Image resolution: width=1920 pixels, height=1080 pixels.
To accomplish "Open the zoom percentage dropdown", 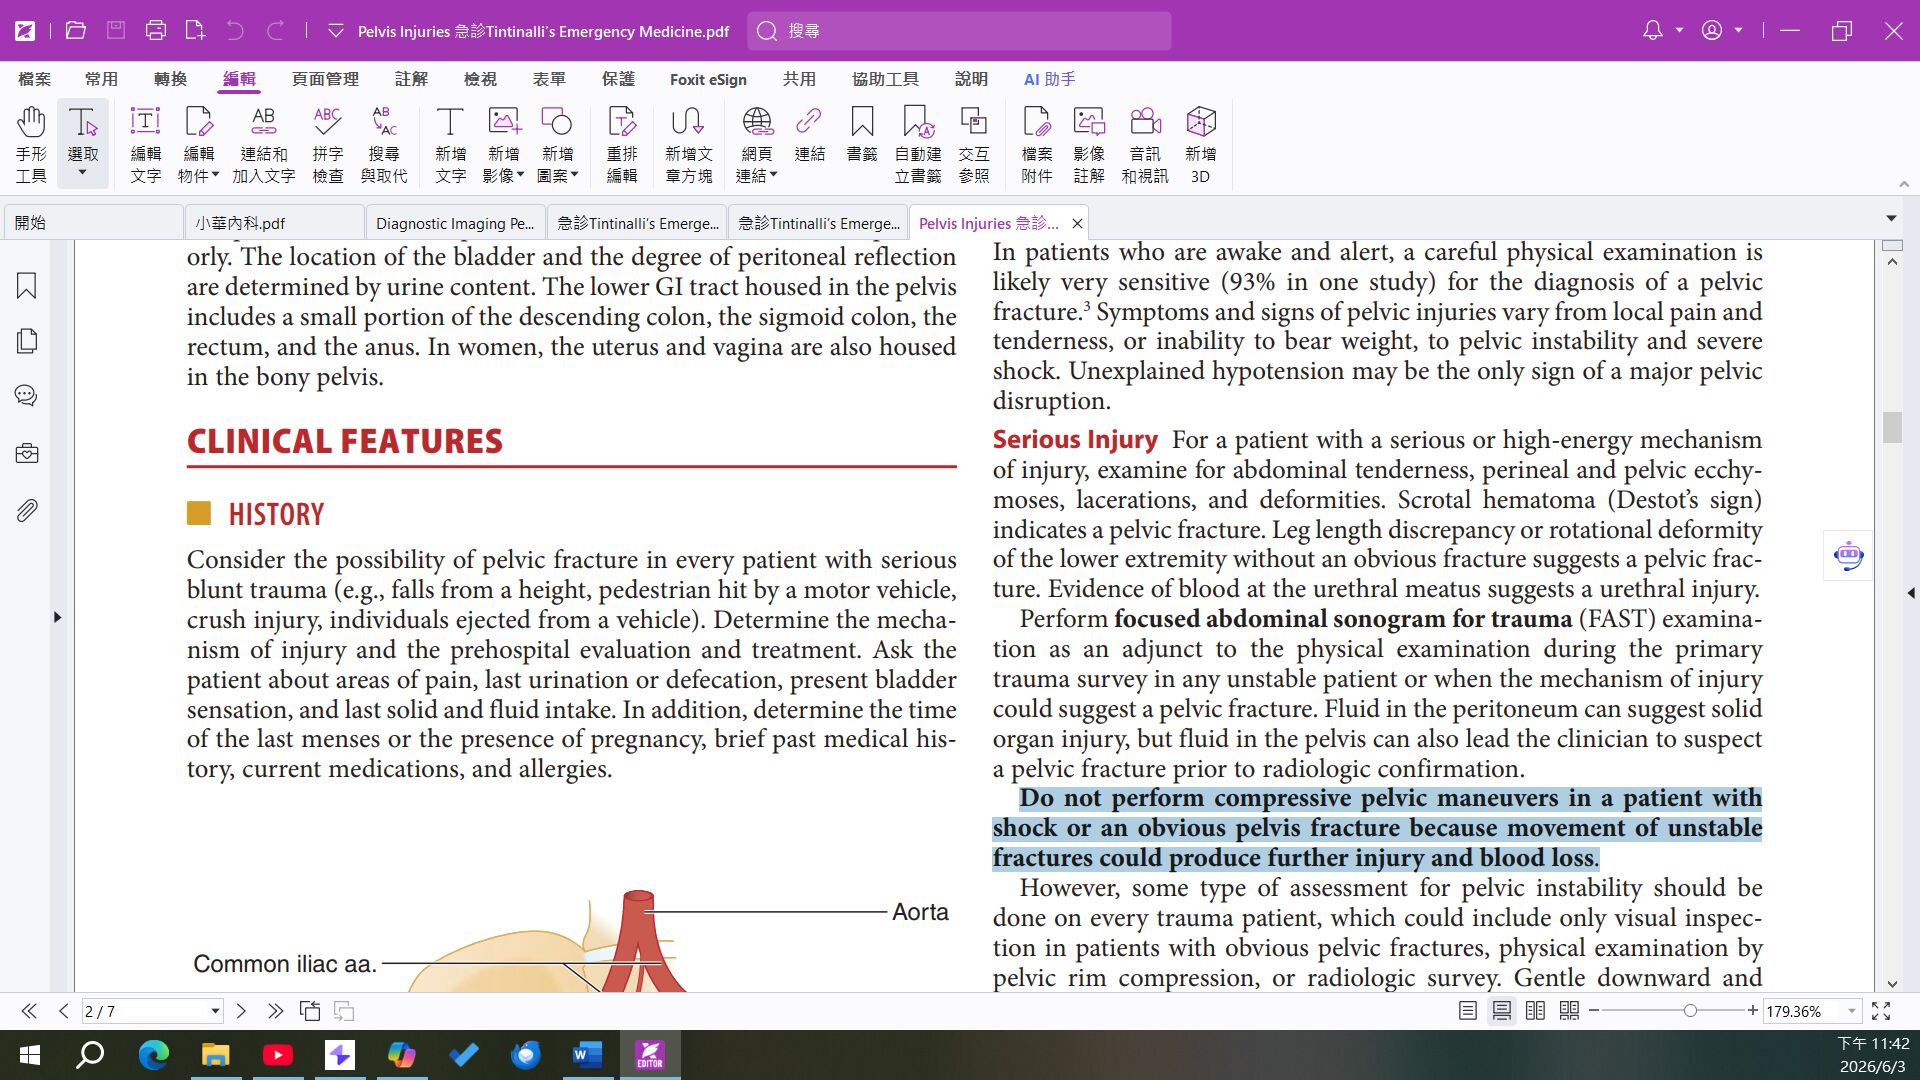I will click(x=1852, y=1011).
